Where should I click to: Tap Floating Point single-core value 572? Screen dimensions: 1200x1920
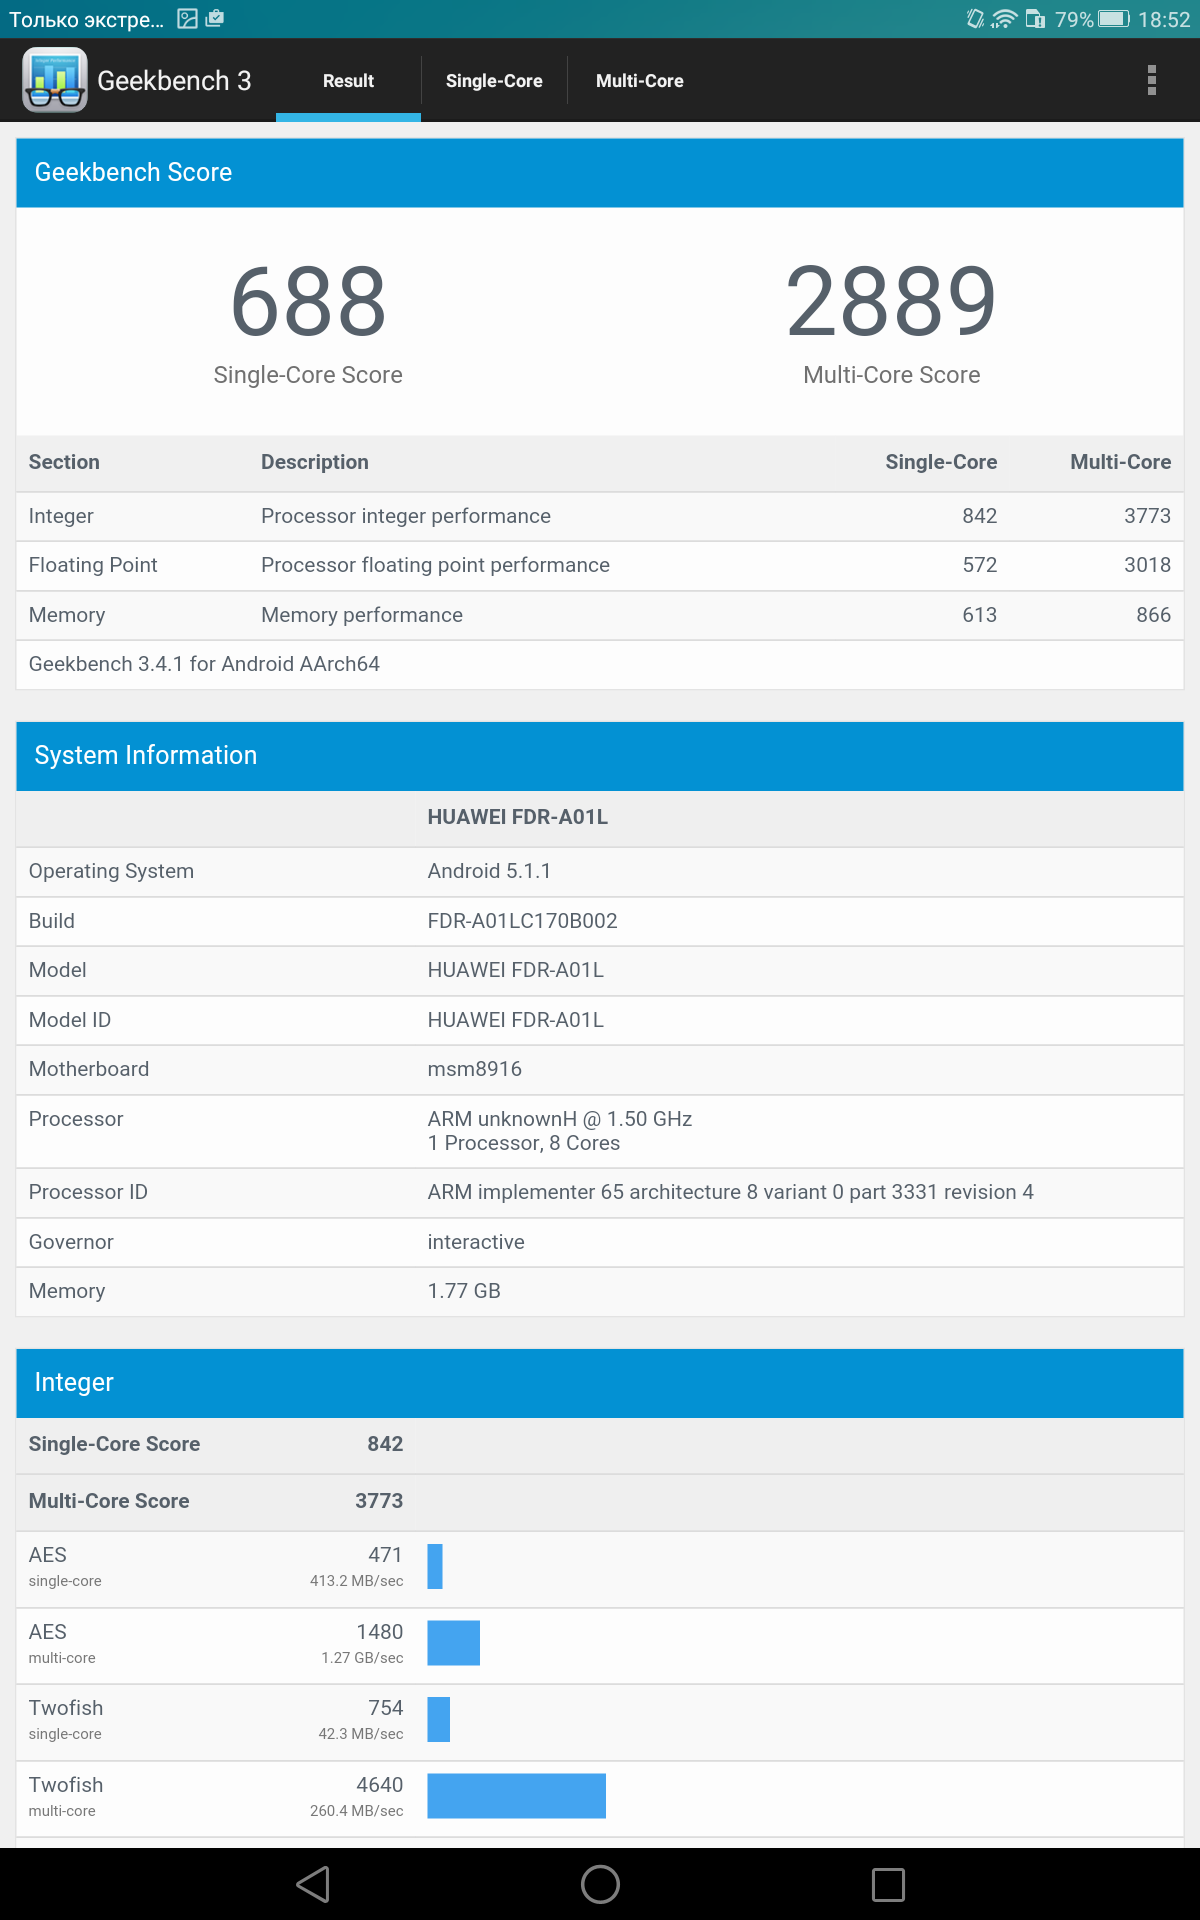pos(980,565)
